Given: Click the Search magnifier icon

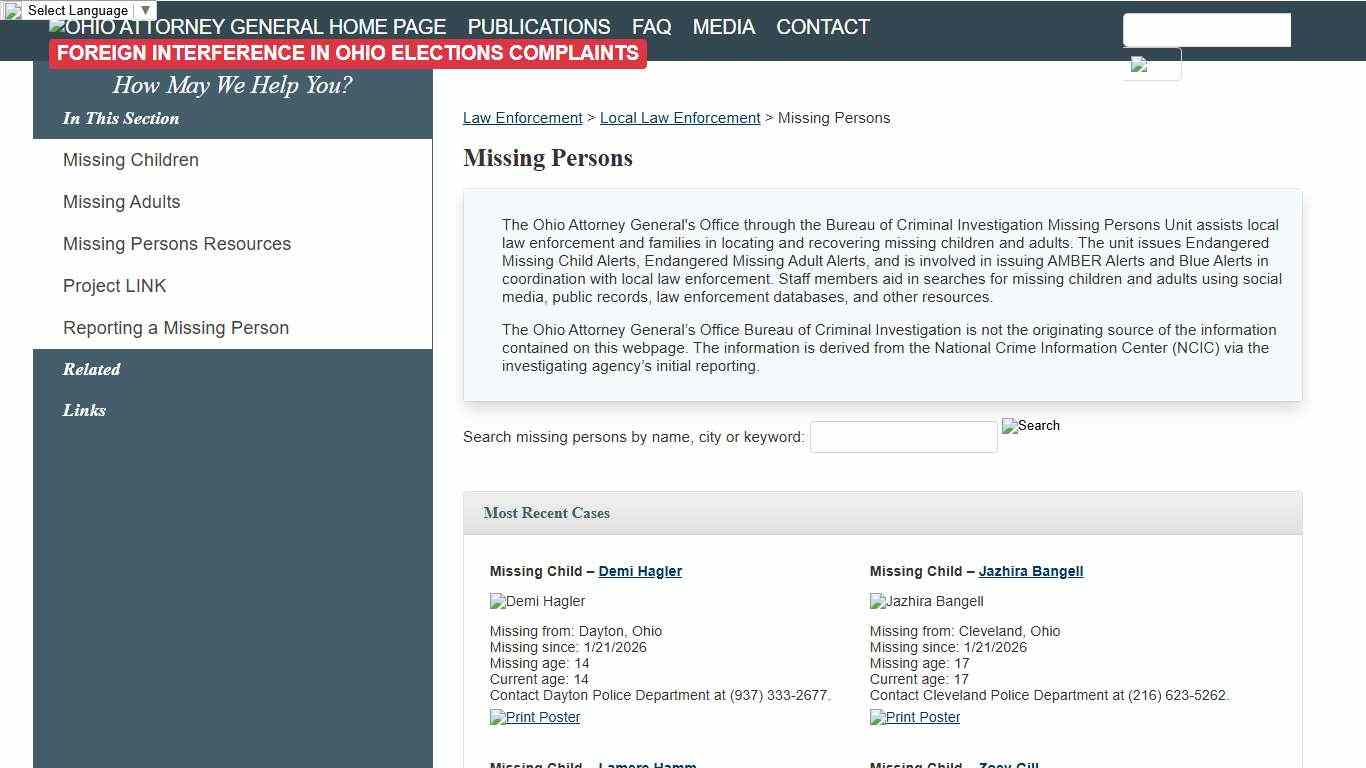Looking at the screenshot, I should point(1030,426).
